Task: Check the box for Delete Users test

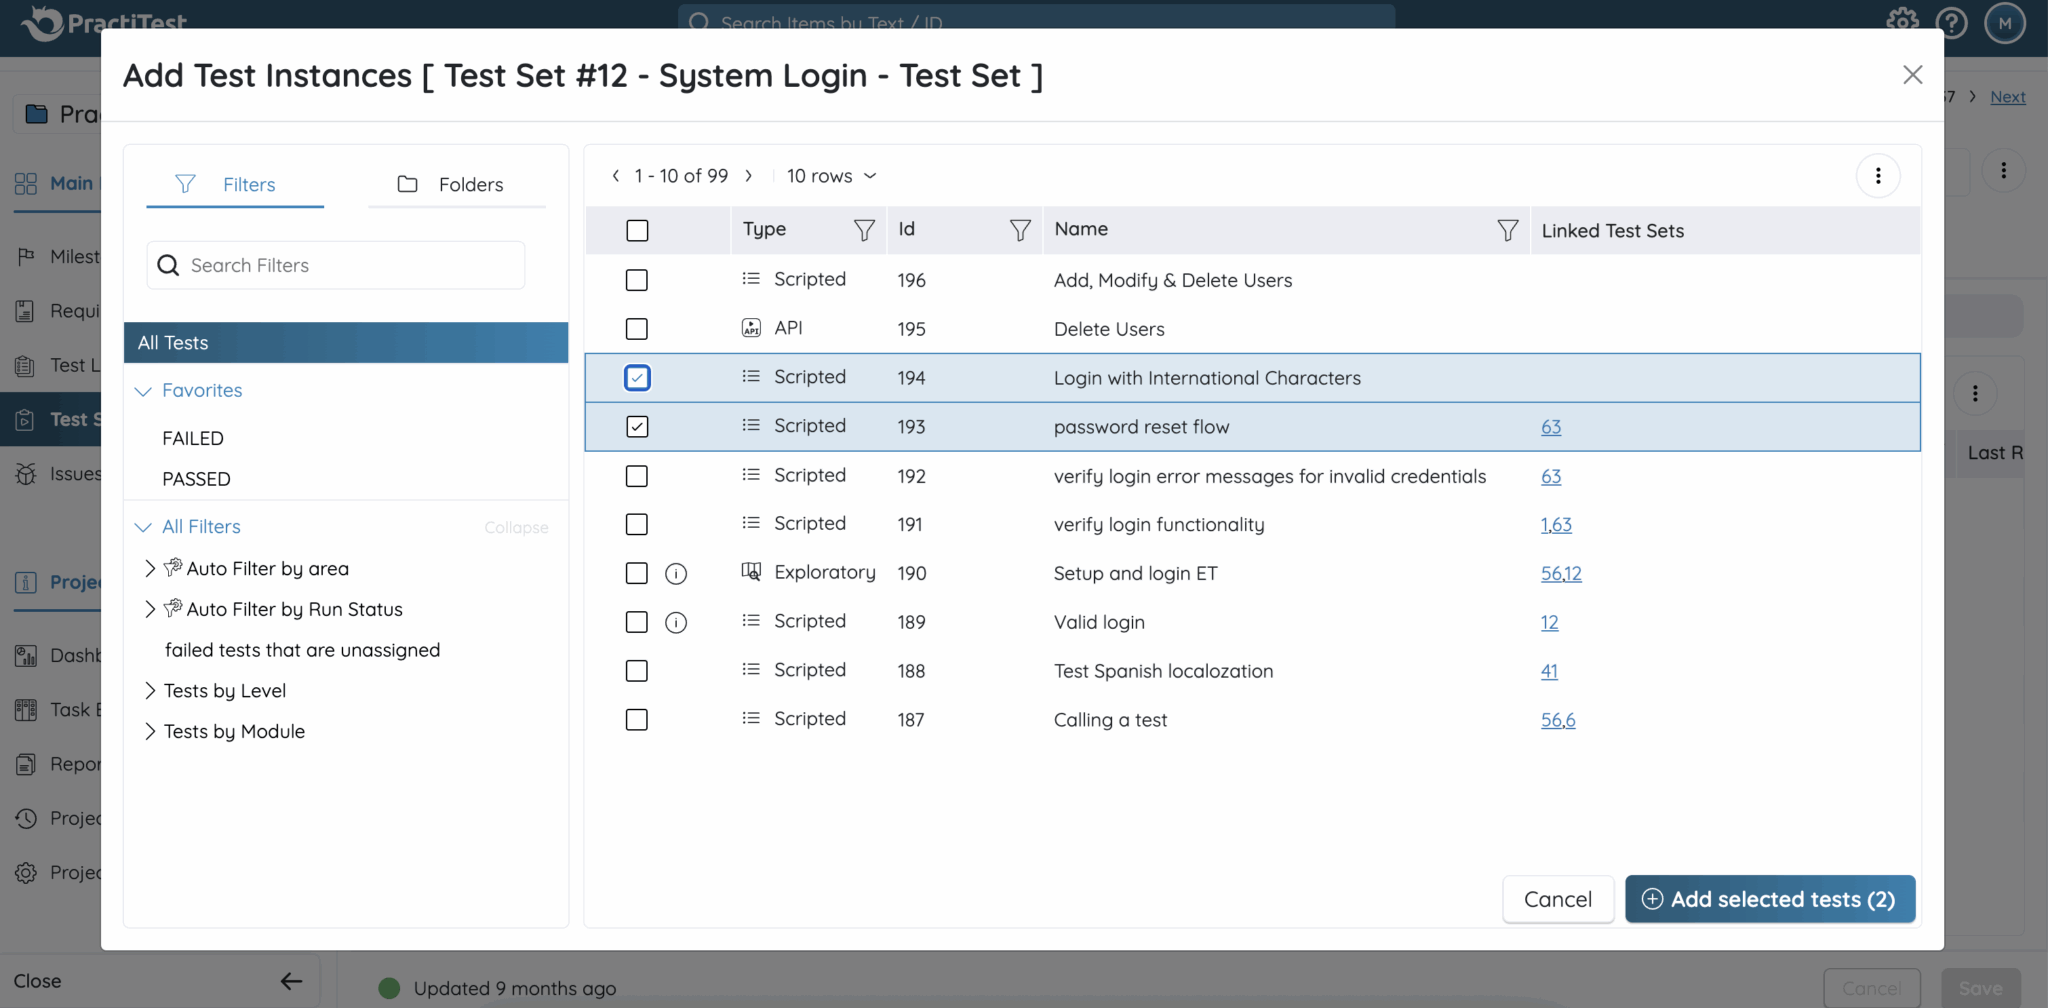Action: (x=637, y=329)
